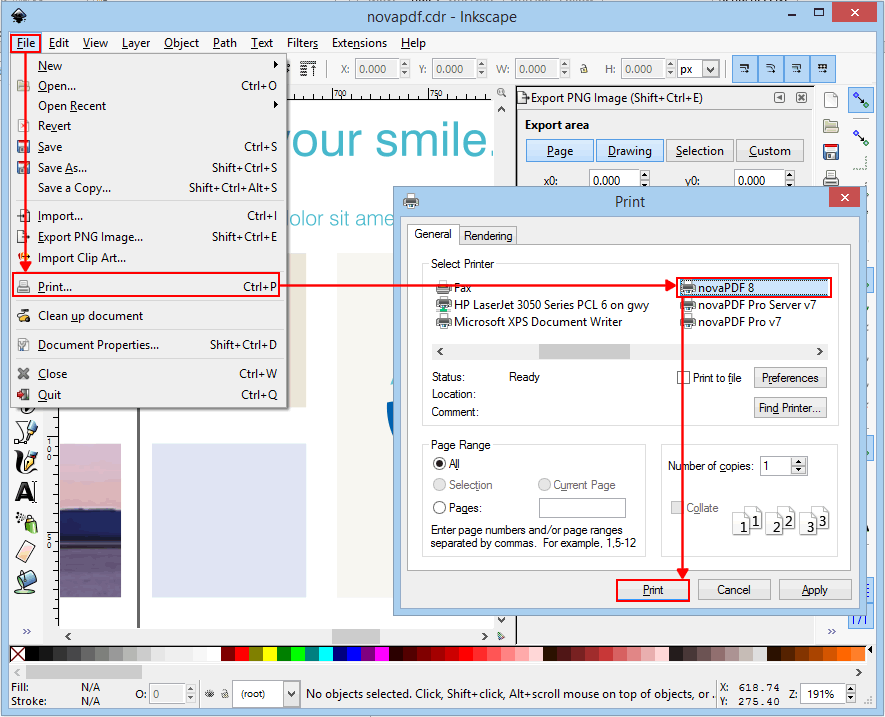
Task: Toggle the Custom export area button
Action: 769,151
